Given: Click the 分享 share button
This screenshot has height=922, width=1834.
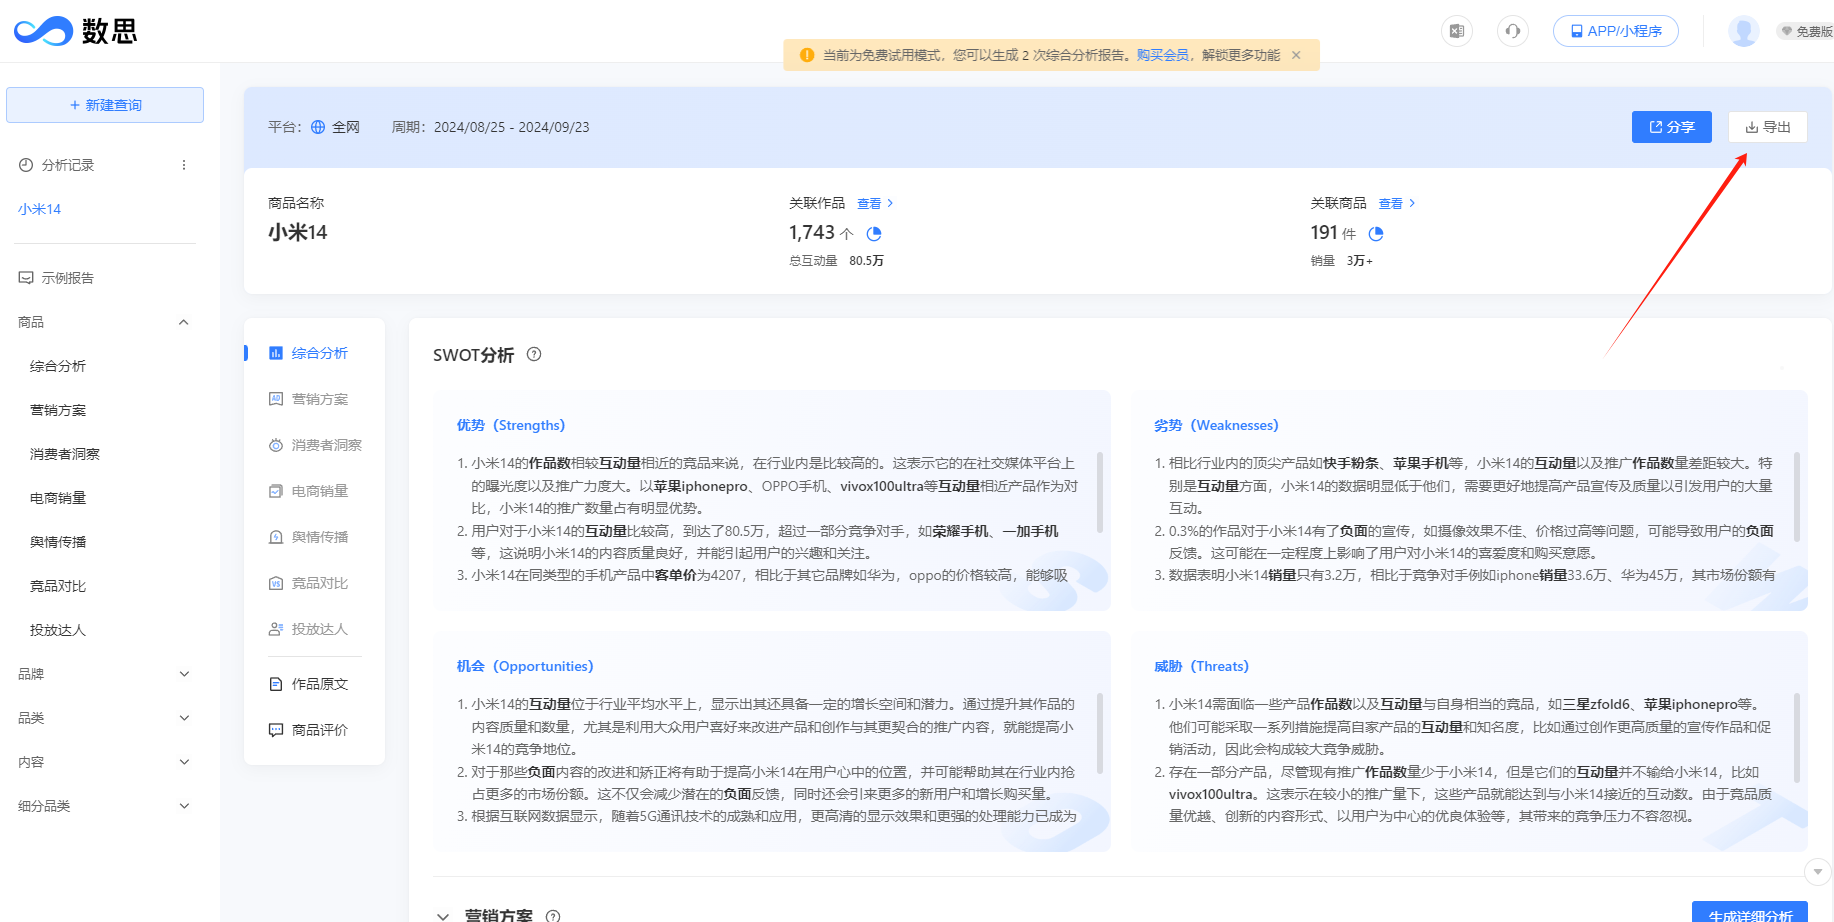Looking at the screenshot, I should [x=1672, y=127].
